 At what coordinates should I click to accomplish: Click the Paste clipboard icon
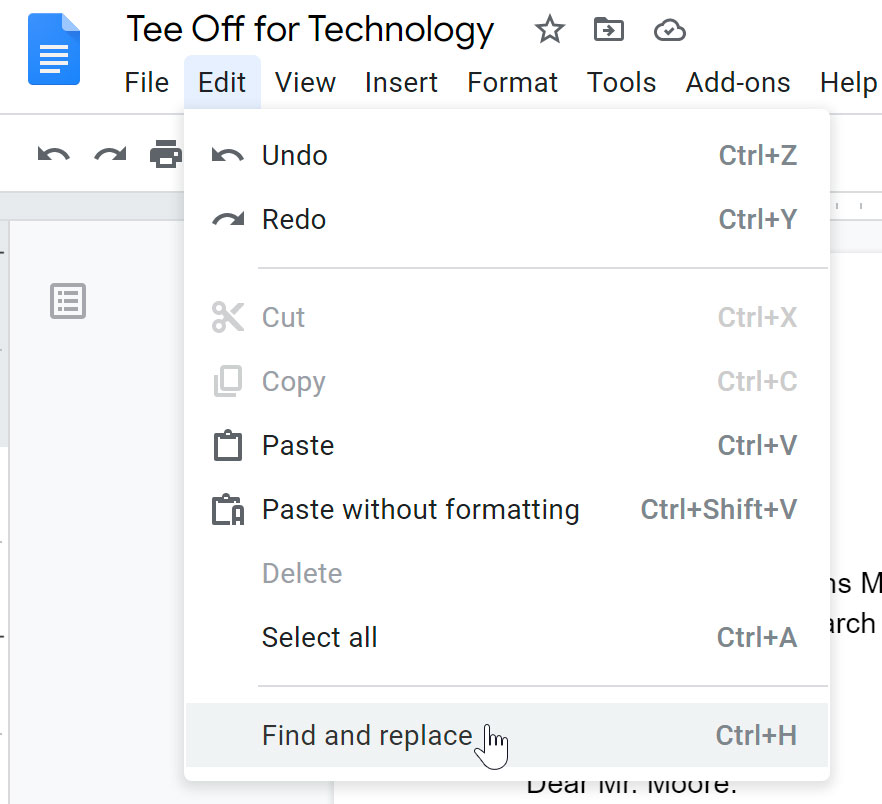pyautogui.click(x=228, y=445)
